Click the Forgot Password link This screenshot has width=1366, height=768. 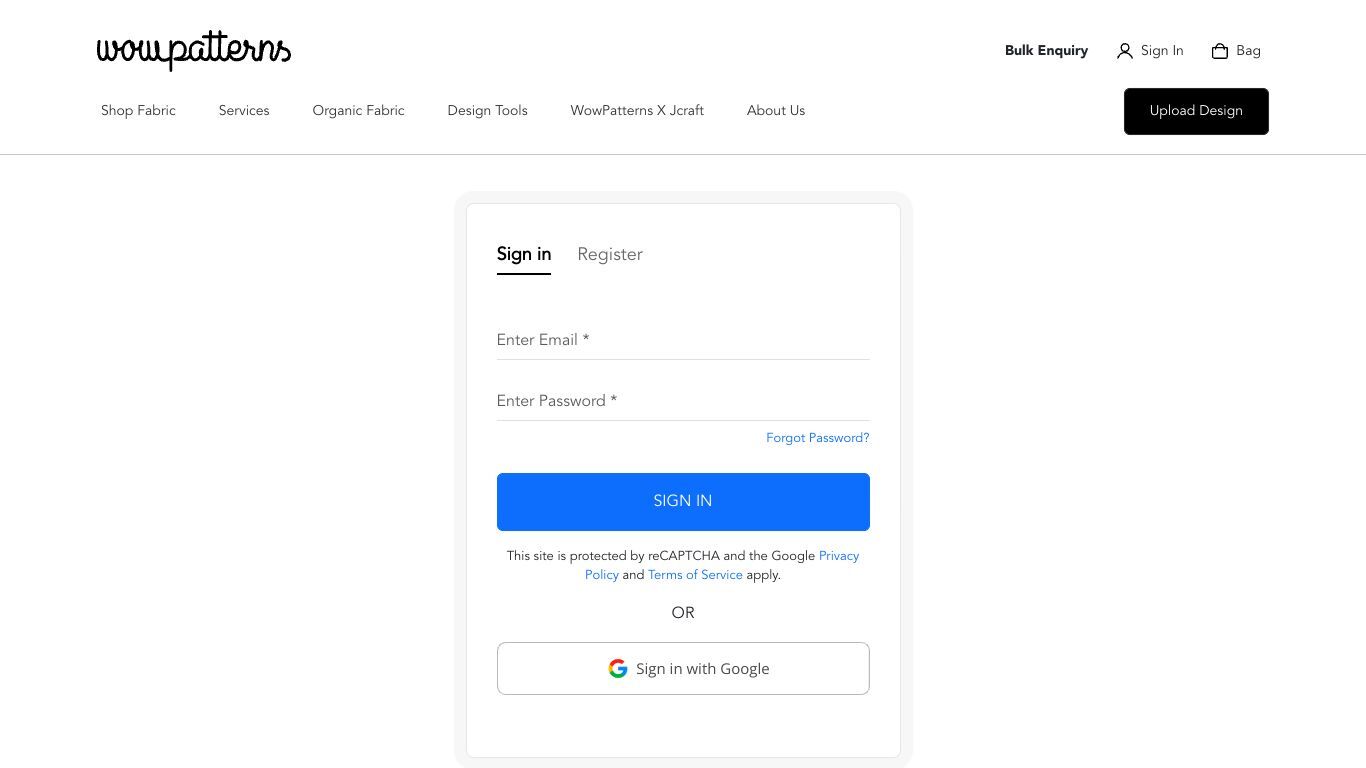coord(818,438)
